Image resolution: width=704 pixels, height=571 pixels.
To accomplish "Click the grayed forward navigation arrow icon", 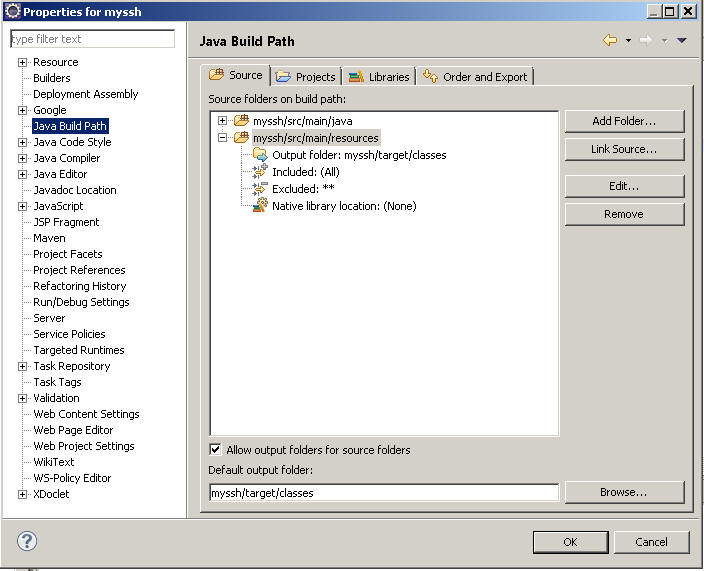I will [646, 40].
